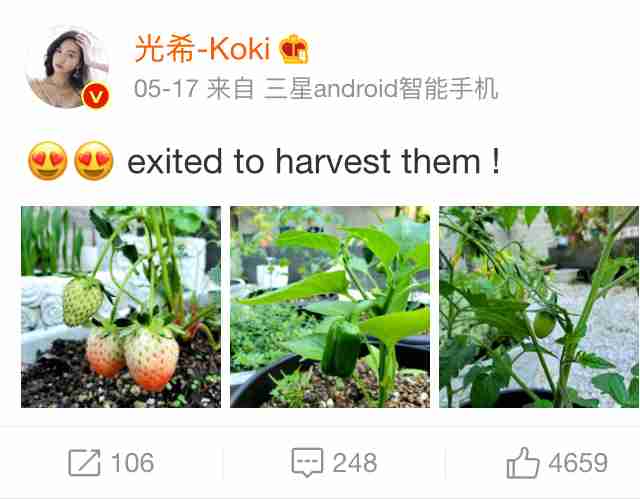Click the orange verified V badge
This screenshot has width=640, height=499.
point(96,96)
